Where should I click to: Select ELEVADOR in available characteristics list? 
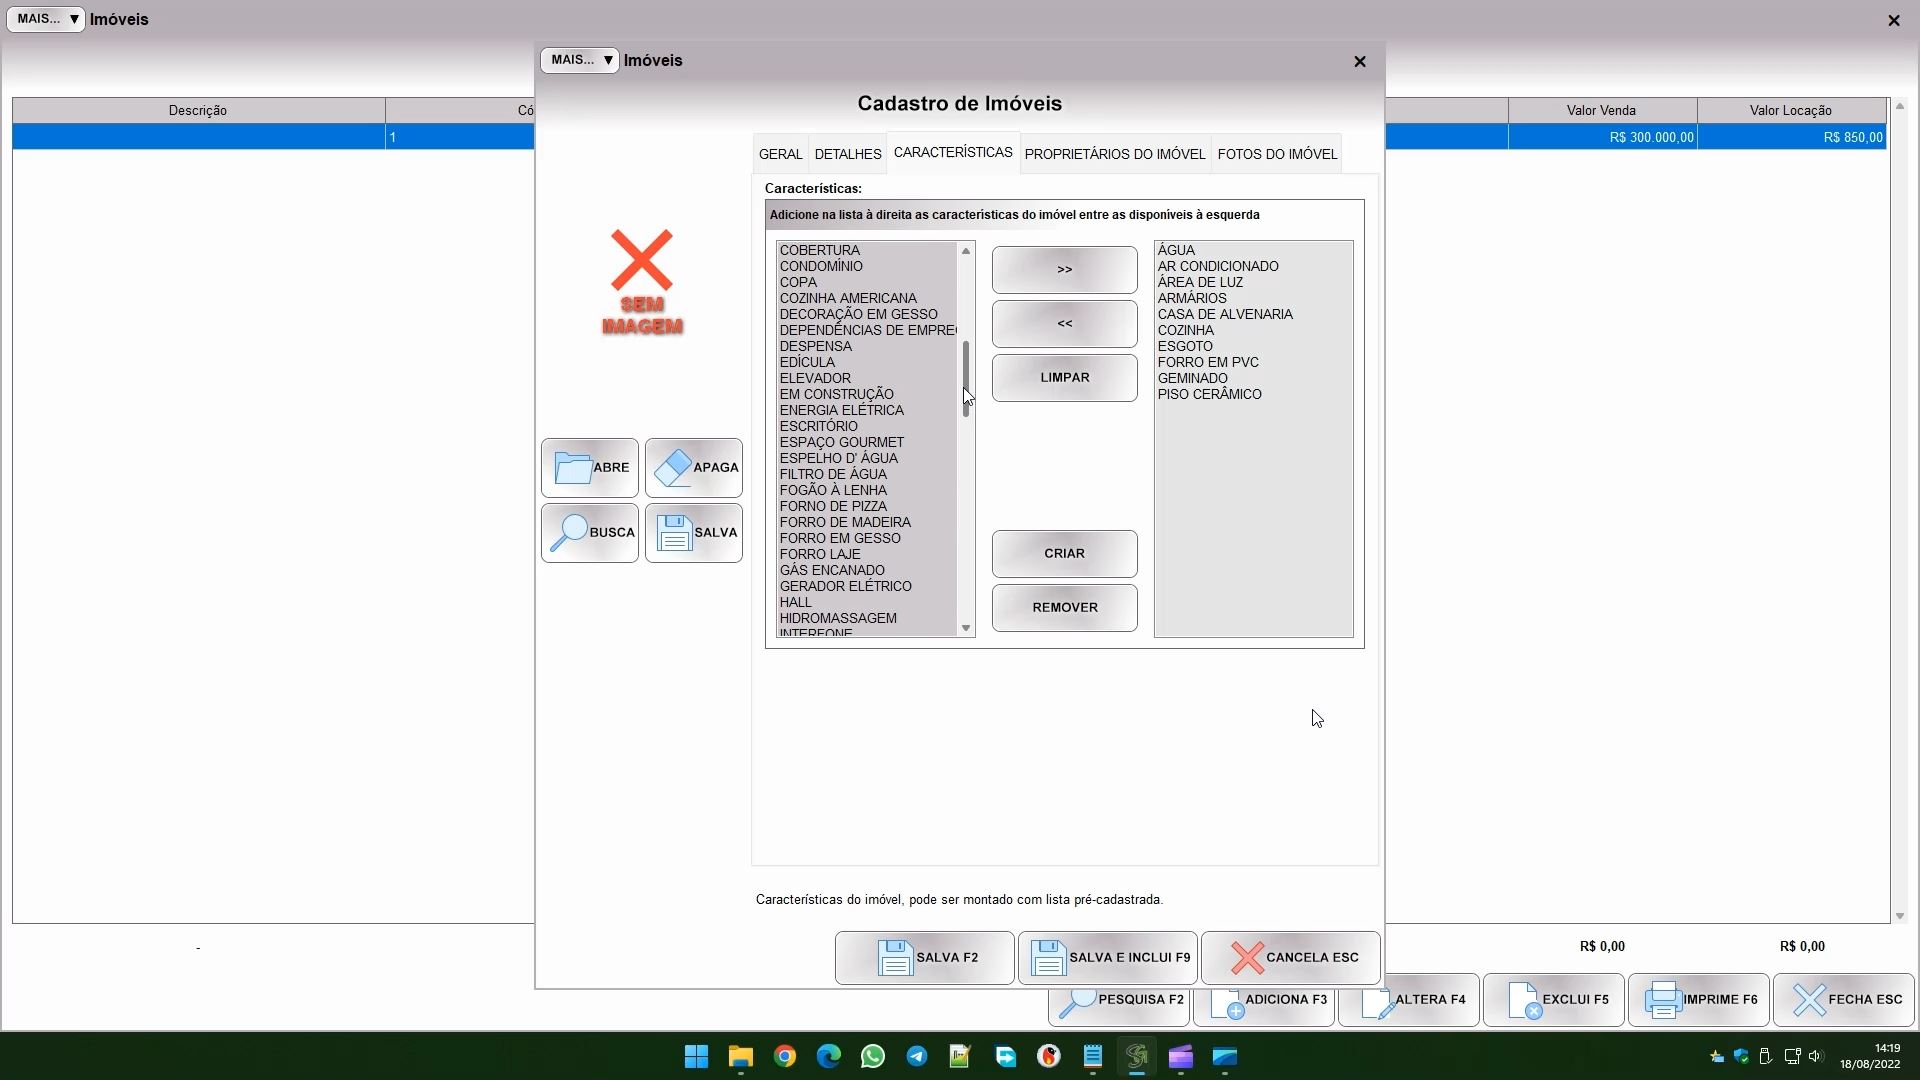(x=815, y=379)
